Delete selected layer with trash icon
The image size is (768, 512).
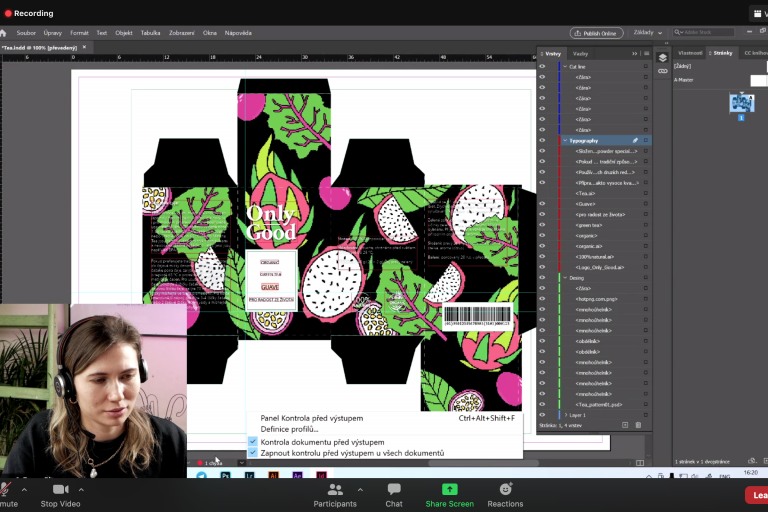[x=638, y=425]
